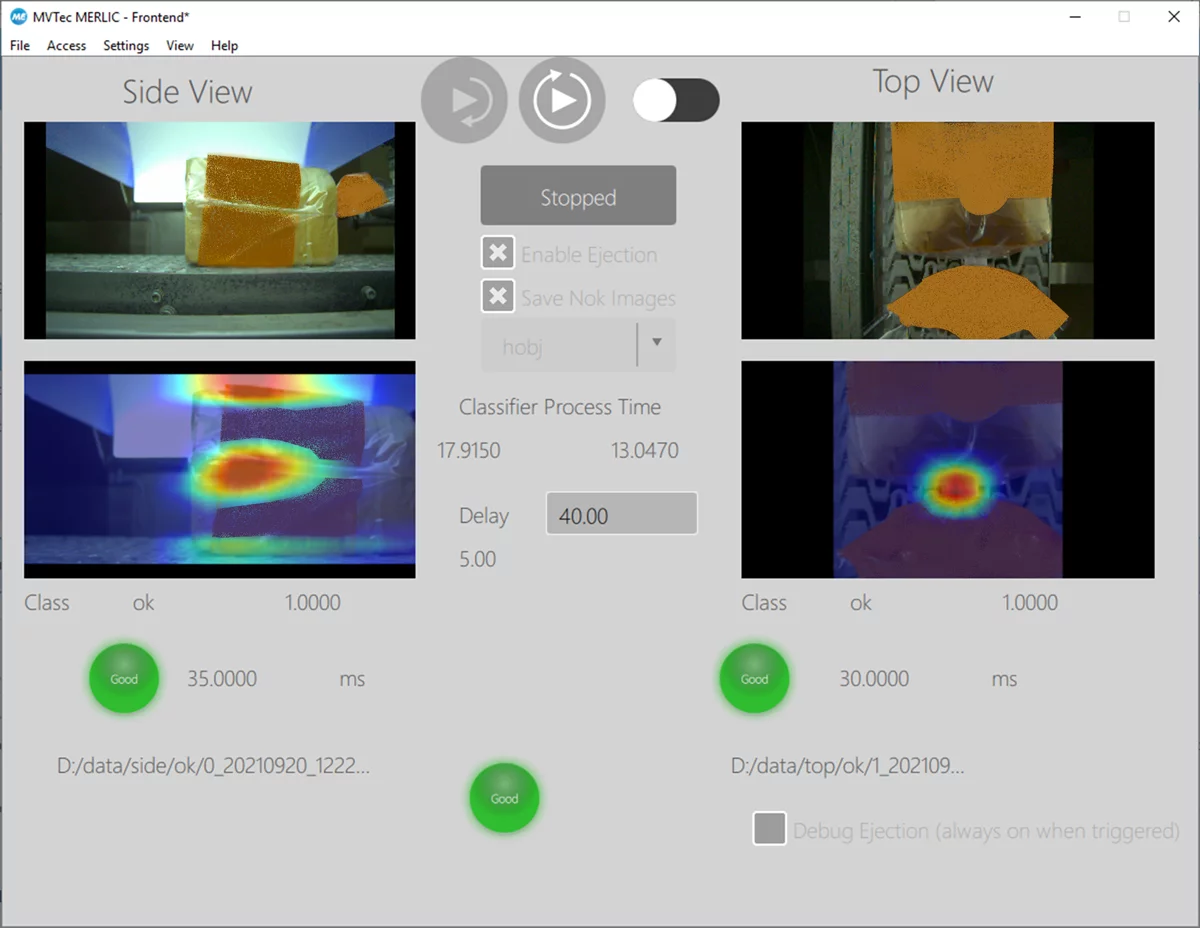Flip the dark toggle switch beside play buttons
Image resolution: width=1200 pixels, height=928 pixels.
tap(676, 100)
